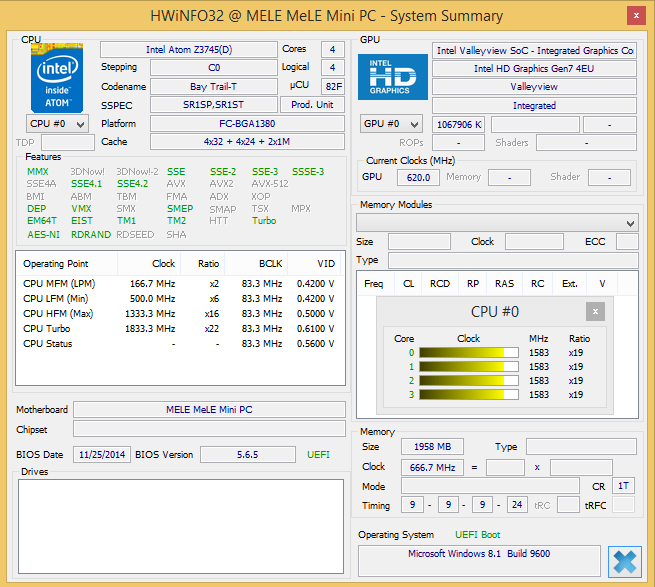Click the Intel Atom Z3745(D) name field
Screen dimensions: 655x587
tap(189, 49)
